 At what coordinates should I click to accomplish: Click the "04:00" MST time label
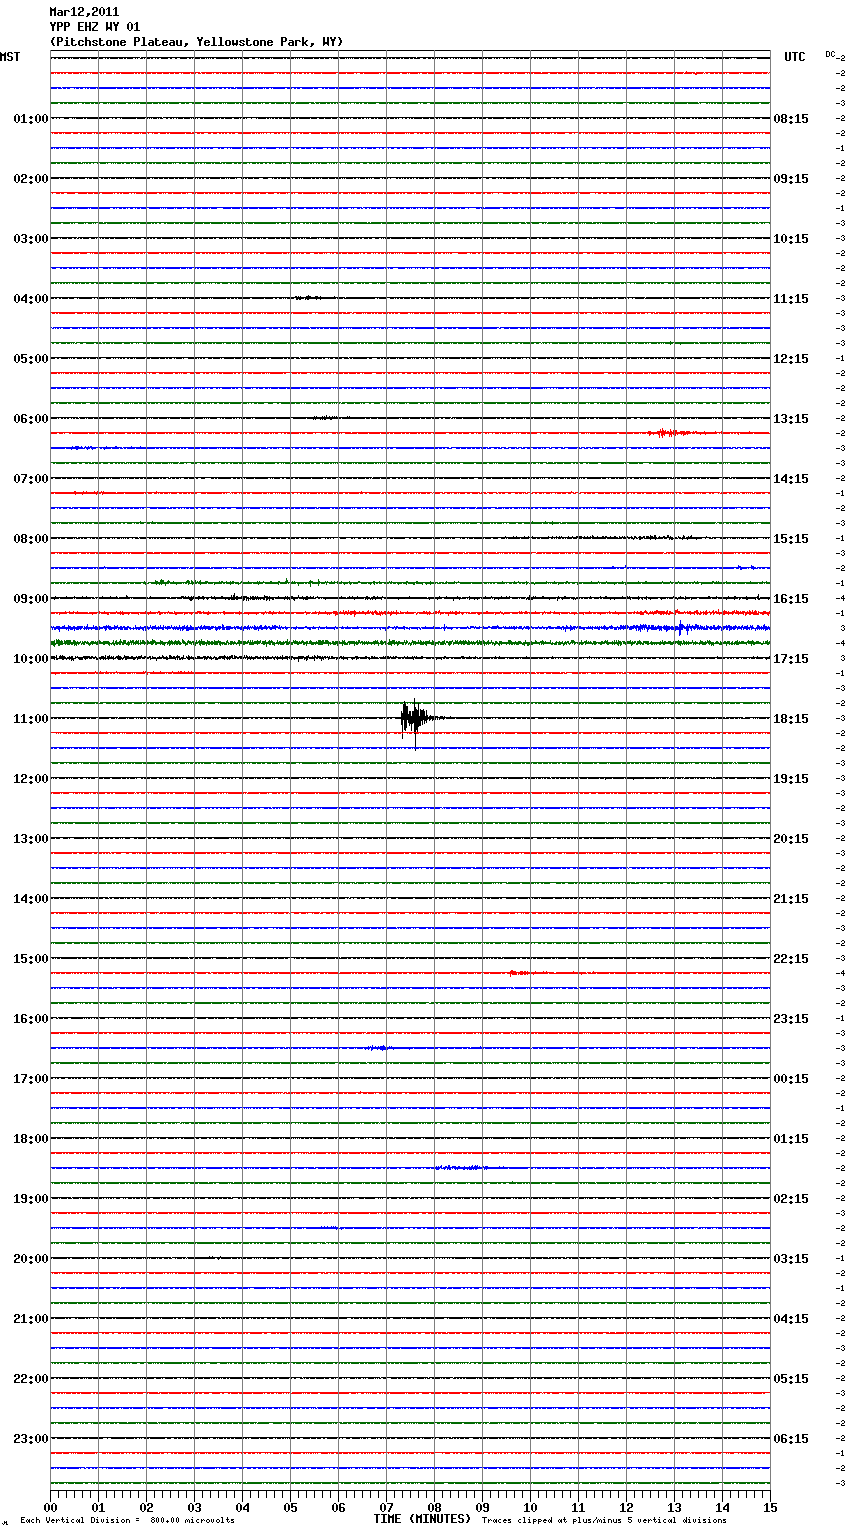point(30,299)
